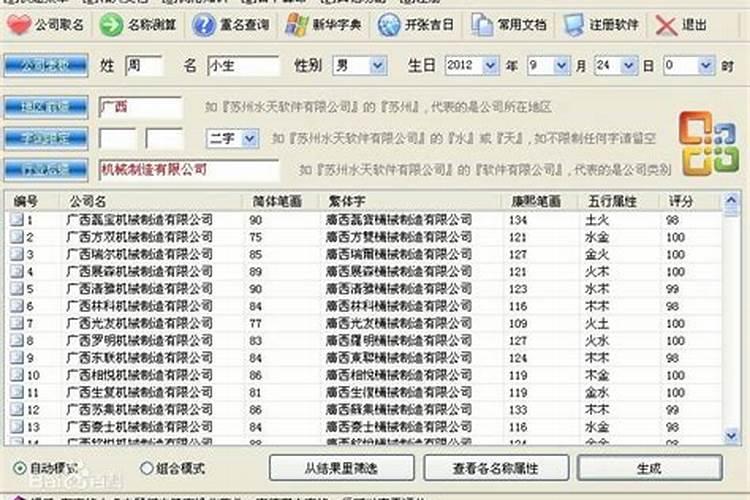Click the row icon for 广西磊宝机械制造有限公司

click(17, 220)
